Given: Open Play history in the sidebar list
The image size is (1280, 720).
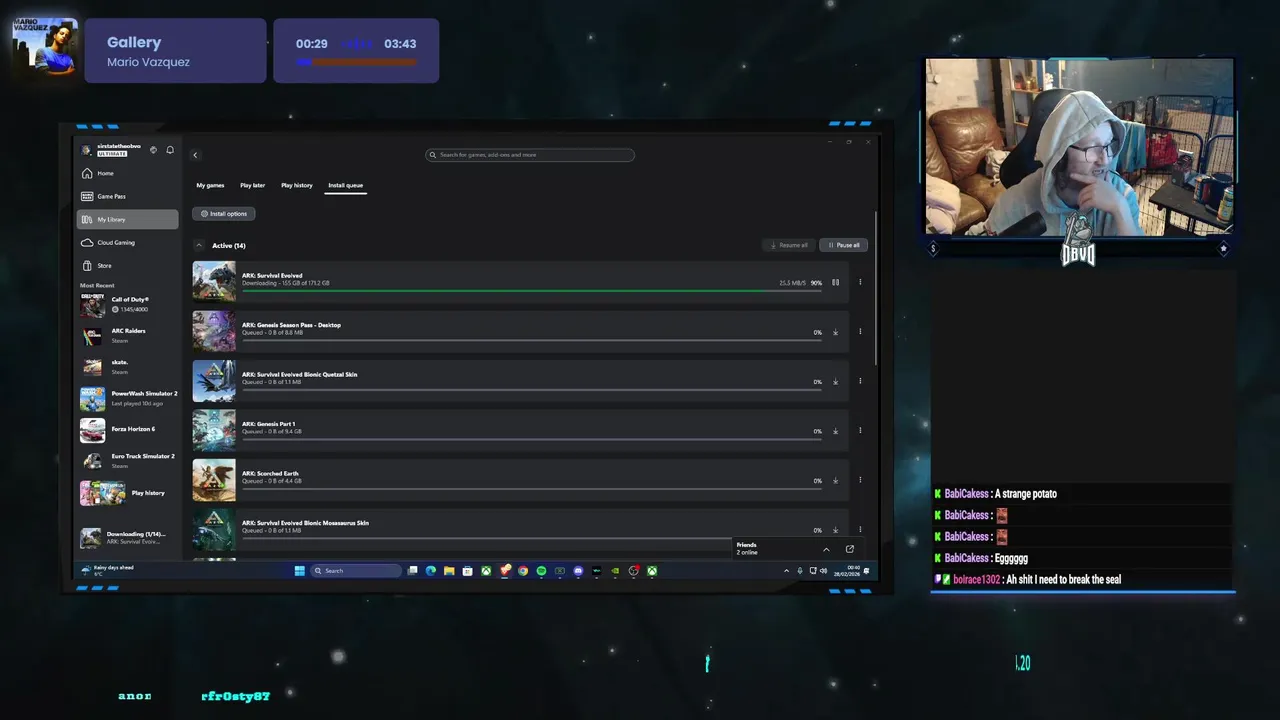Looking at the screenshot, I should coord(128,492).
